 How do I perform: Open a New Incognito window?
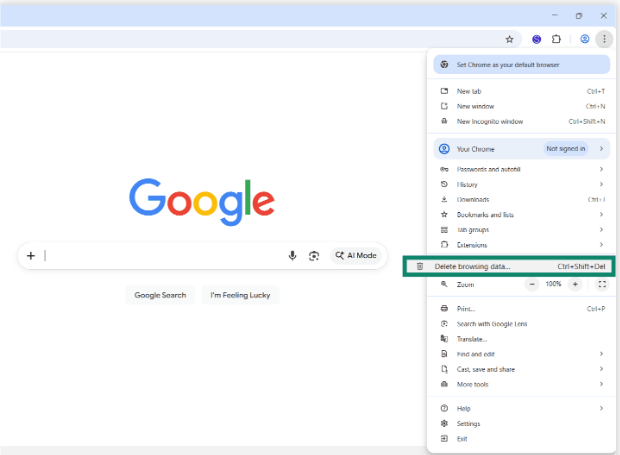(522, 121)
